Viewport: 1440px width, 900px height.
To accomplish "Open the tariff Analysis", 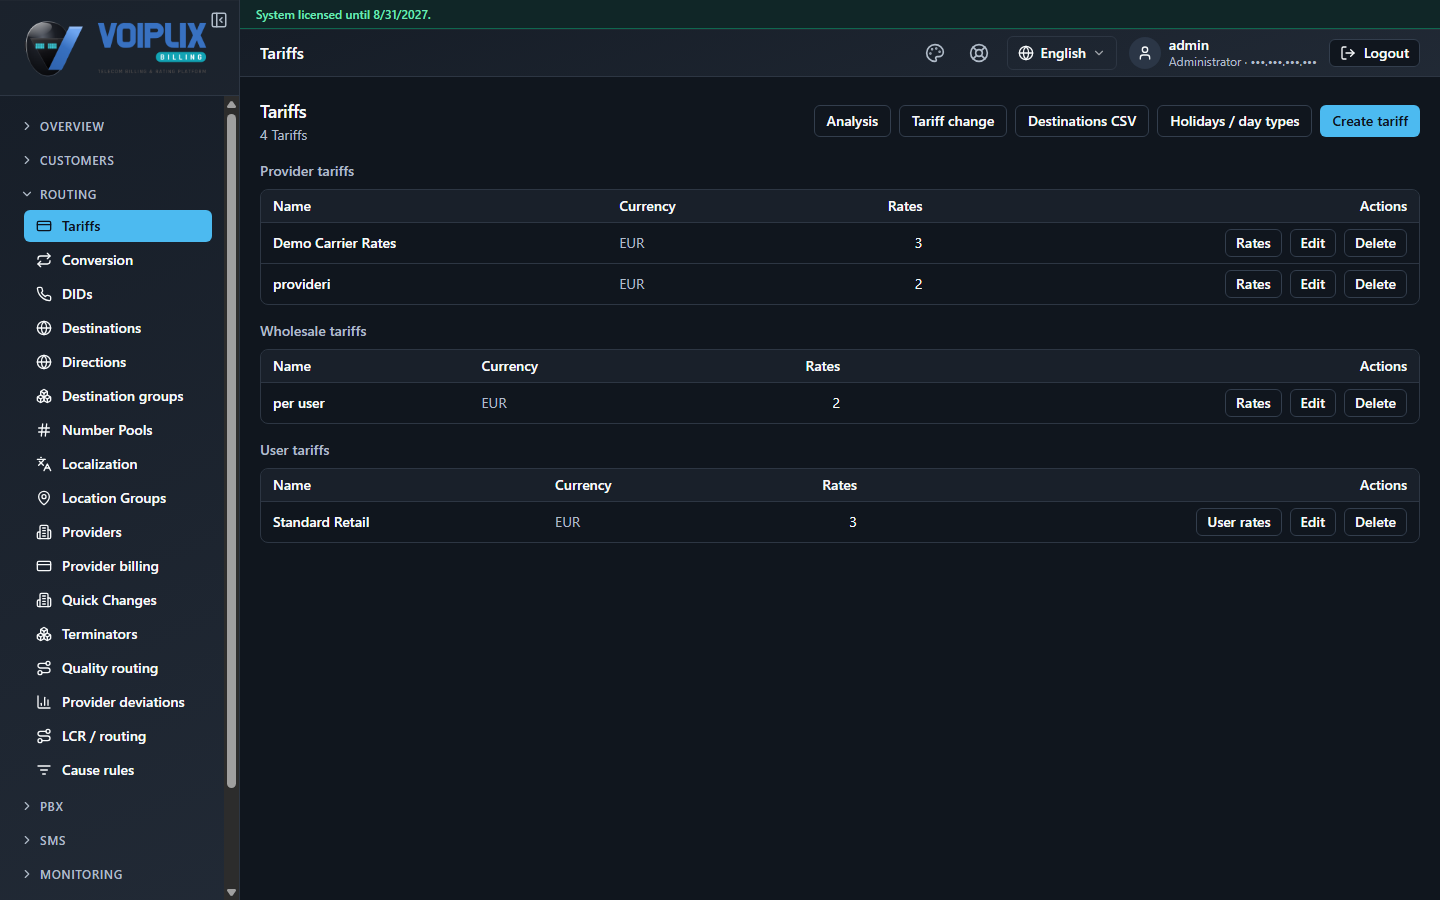I will [x=852, y=121].
